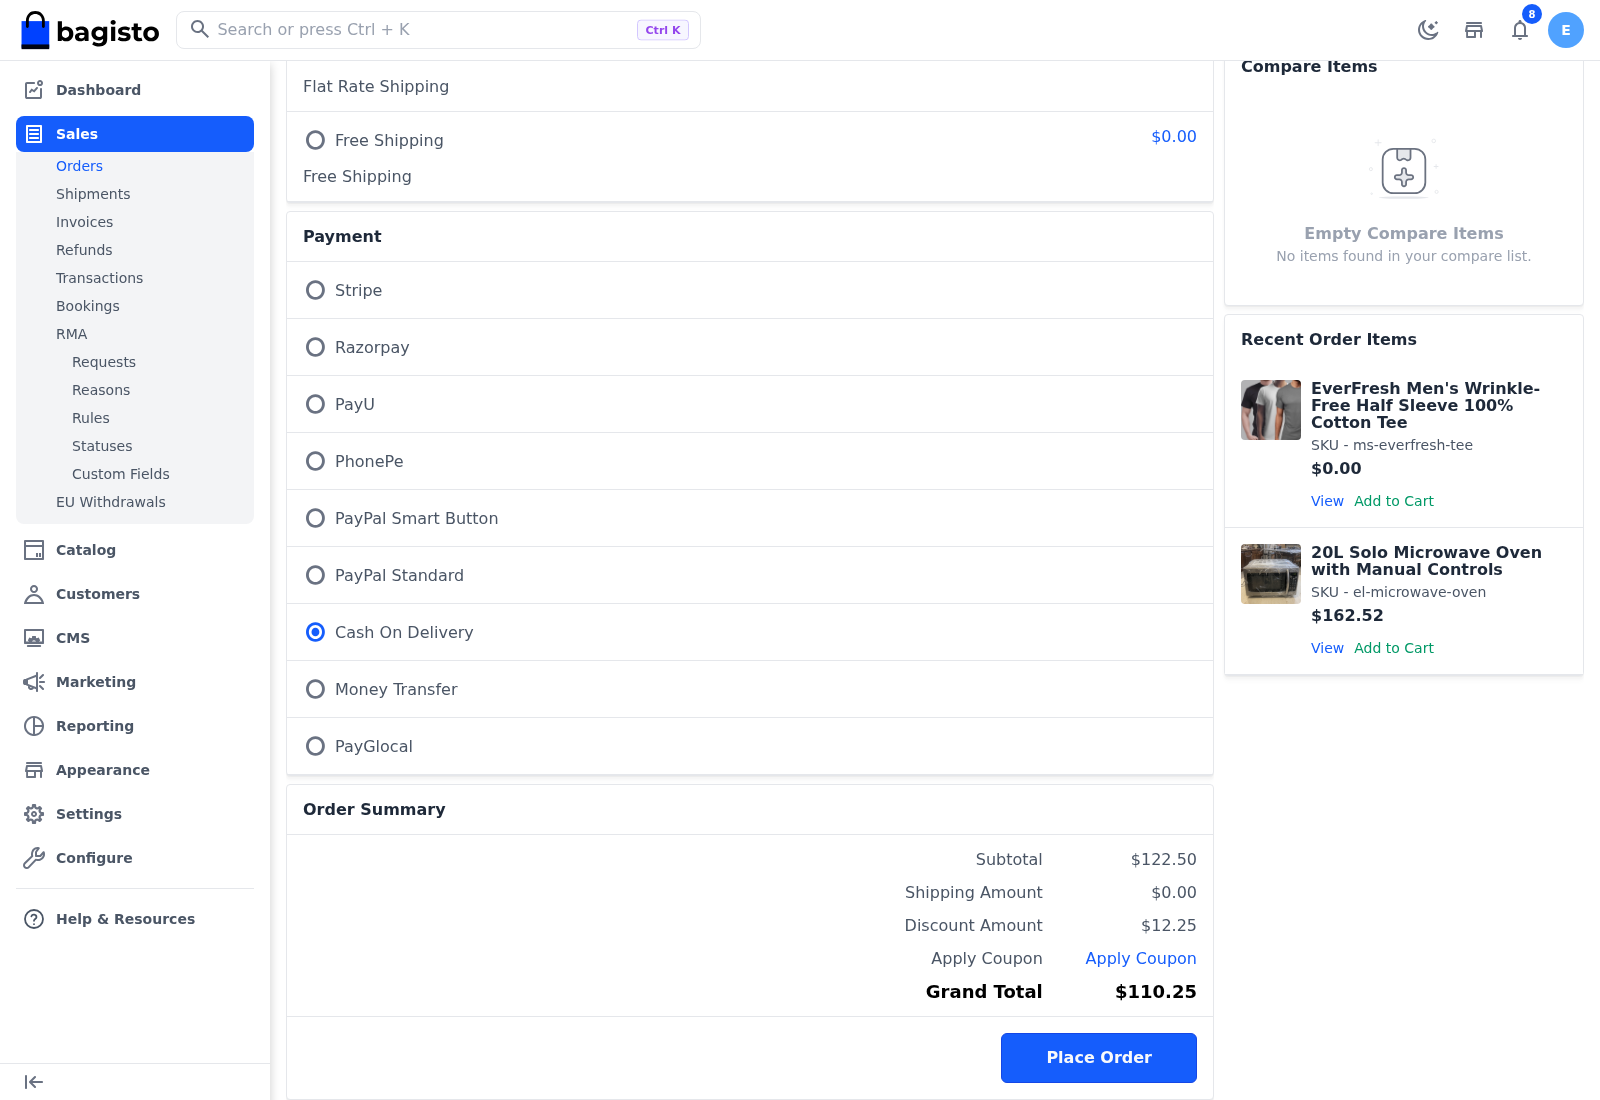
Task: Click the Discount Amount $12.25 value
Action: pos(1169,926)
